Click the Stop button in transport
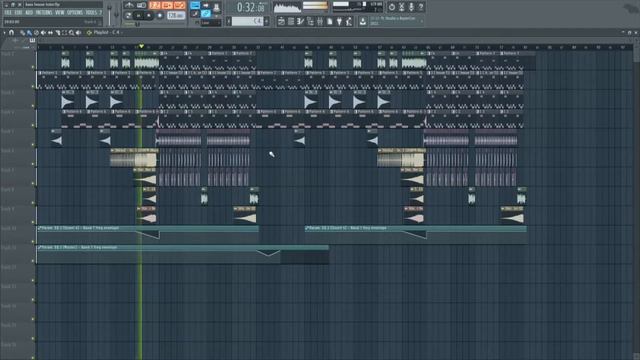 pos(149,16)
